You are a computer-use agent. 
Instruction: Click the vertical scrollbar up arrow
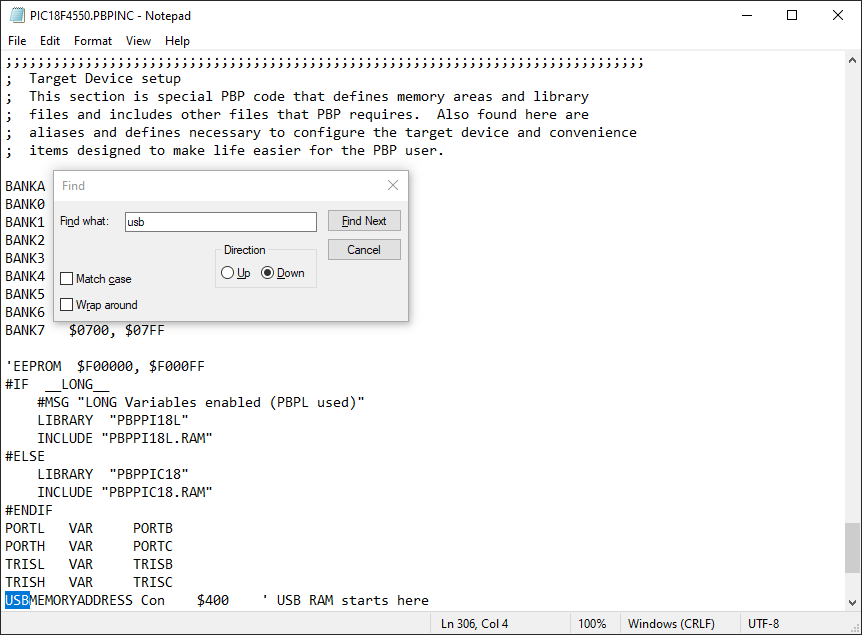(852, 60)
